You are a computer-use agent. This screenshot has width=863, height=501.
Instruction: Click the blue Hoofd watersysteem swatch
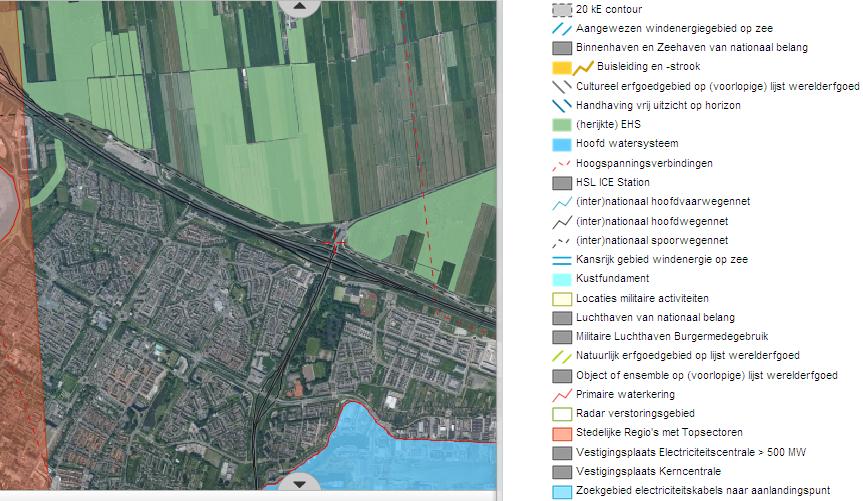(x=562, y=144)
